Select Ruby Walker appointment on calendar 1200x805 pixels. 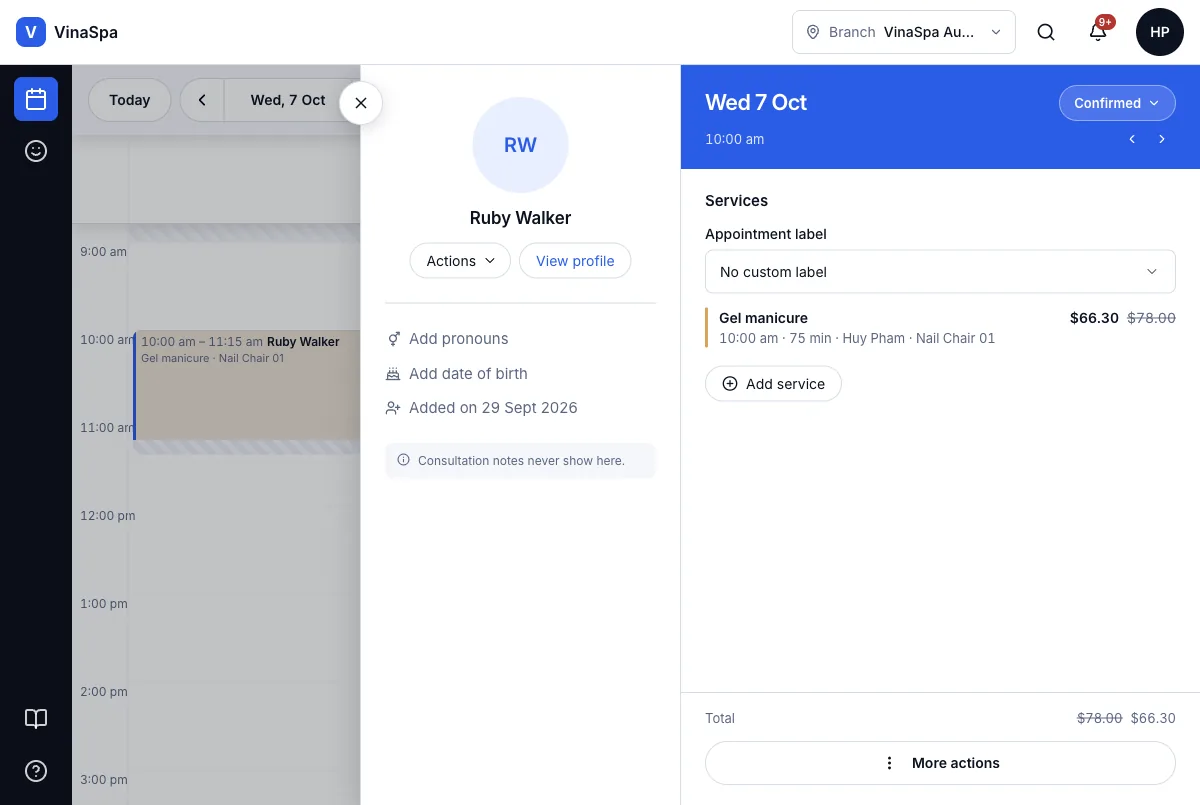247,385
